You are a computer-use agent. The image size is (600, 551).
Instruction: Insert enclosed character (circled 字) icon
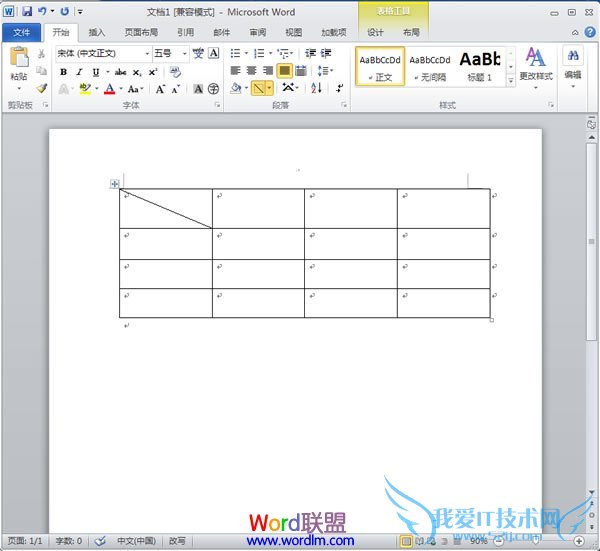coord(213,89)
